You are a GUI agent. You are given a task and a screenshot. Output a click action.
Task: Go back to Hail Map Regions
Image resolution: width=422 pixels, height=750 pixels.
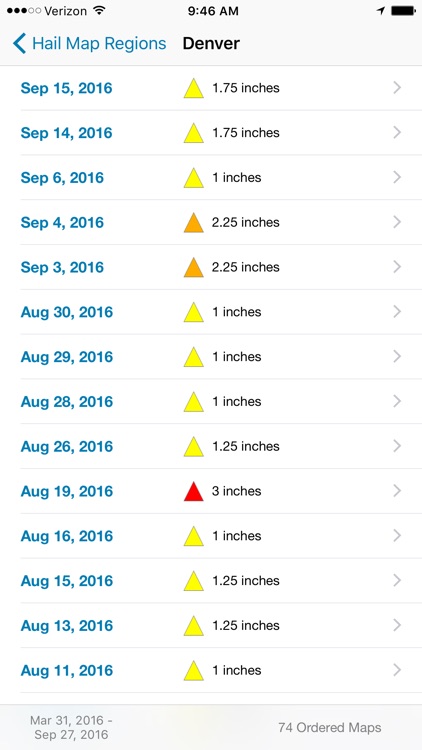89,44
